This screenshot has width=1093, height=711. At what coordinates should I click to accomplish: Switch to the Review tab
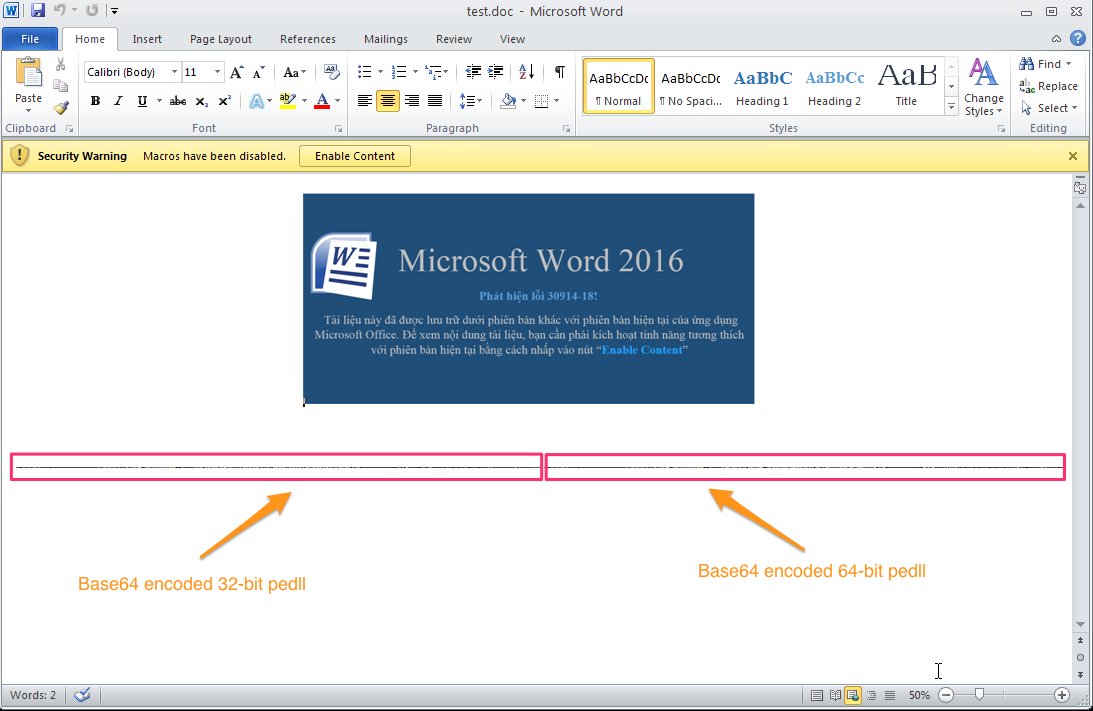tap(454, 39)
